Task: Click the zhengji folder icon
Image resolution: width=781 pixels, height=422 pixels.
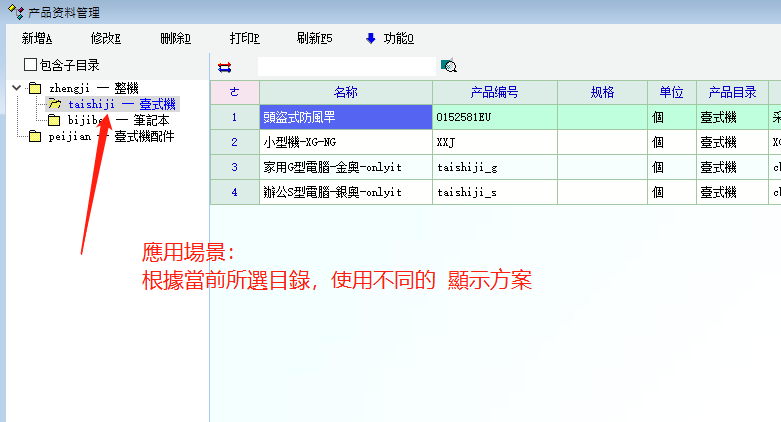Action: (35, 89)
